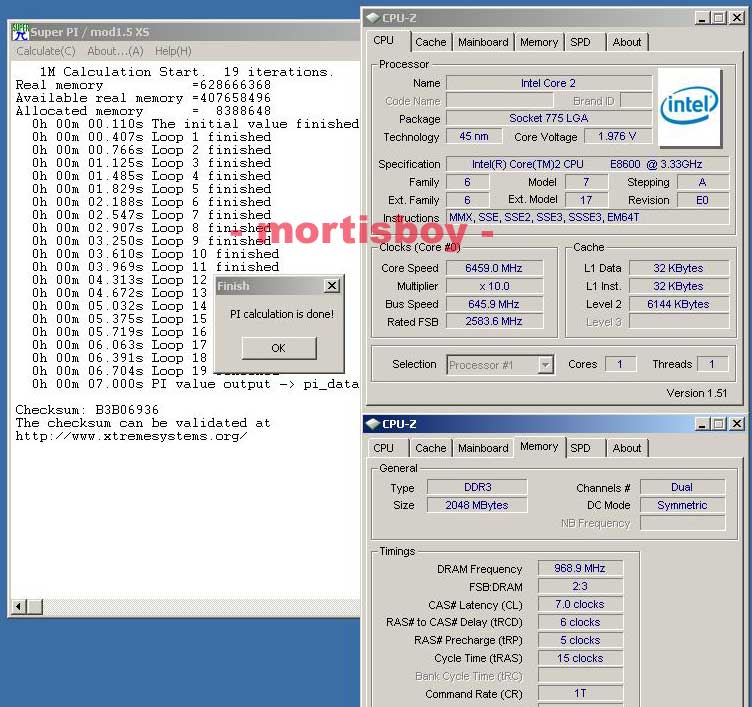This screenshot has width=752, height=707.
Task: Click the memory Size value 2048 MBytes
Action: tap(477, 505)
